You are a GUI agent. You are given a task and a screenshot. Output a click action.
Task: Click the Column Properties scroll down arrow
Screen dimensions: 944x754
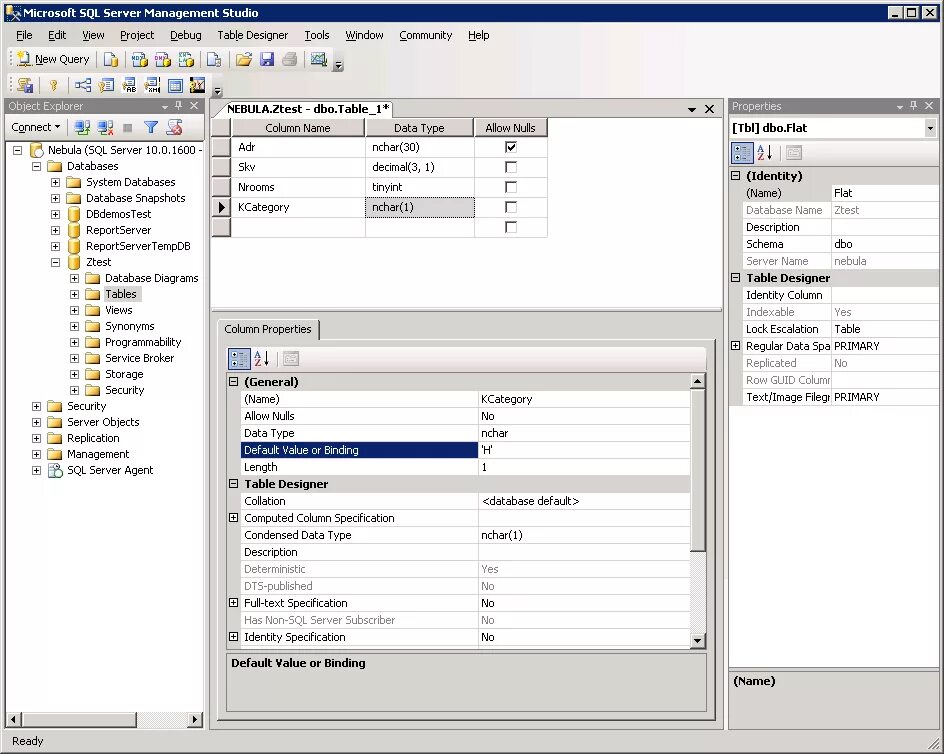coord(697,641)
